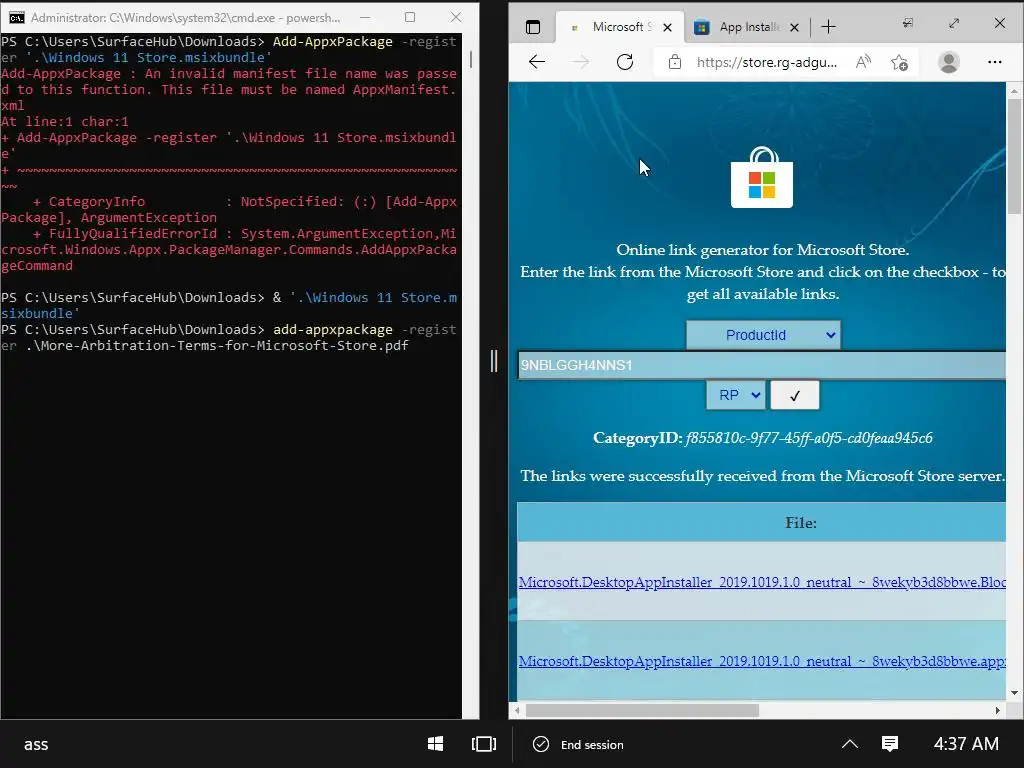Open the DesktopAppInstaller BlockMap link
The height and width of the screenshot is (768, 1024).
[762, 582]
